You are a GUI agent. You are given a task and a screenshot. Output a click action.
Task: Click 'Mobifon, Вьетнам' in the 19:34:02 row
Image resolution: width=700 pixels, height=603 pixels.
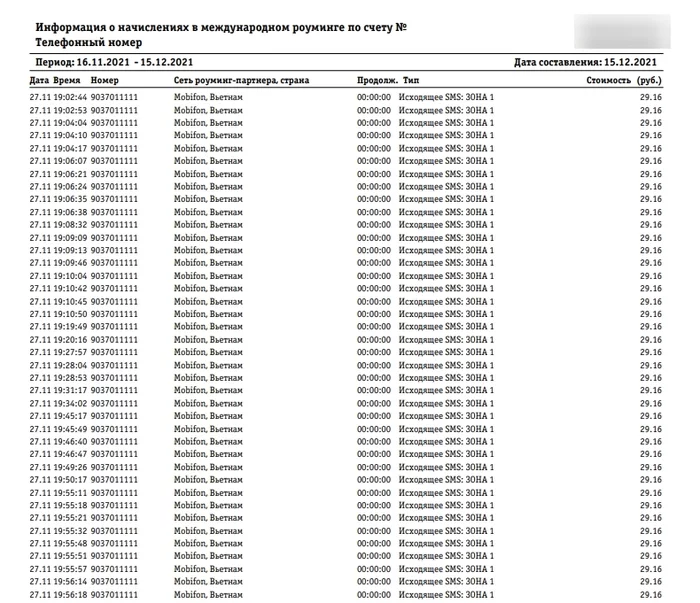point(208,403)
